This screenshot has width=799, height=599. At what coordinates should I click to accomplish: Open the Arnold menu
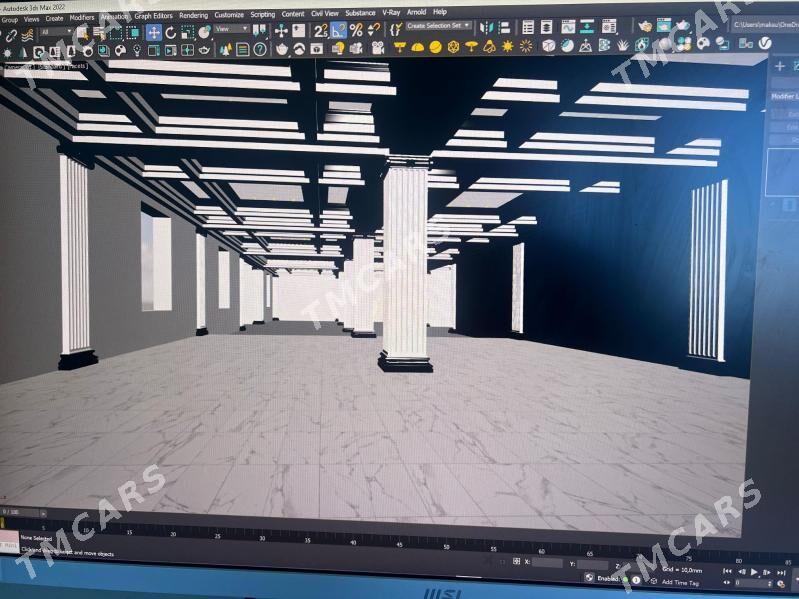click(416, 12)
